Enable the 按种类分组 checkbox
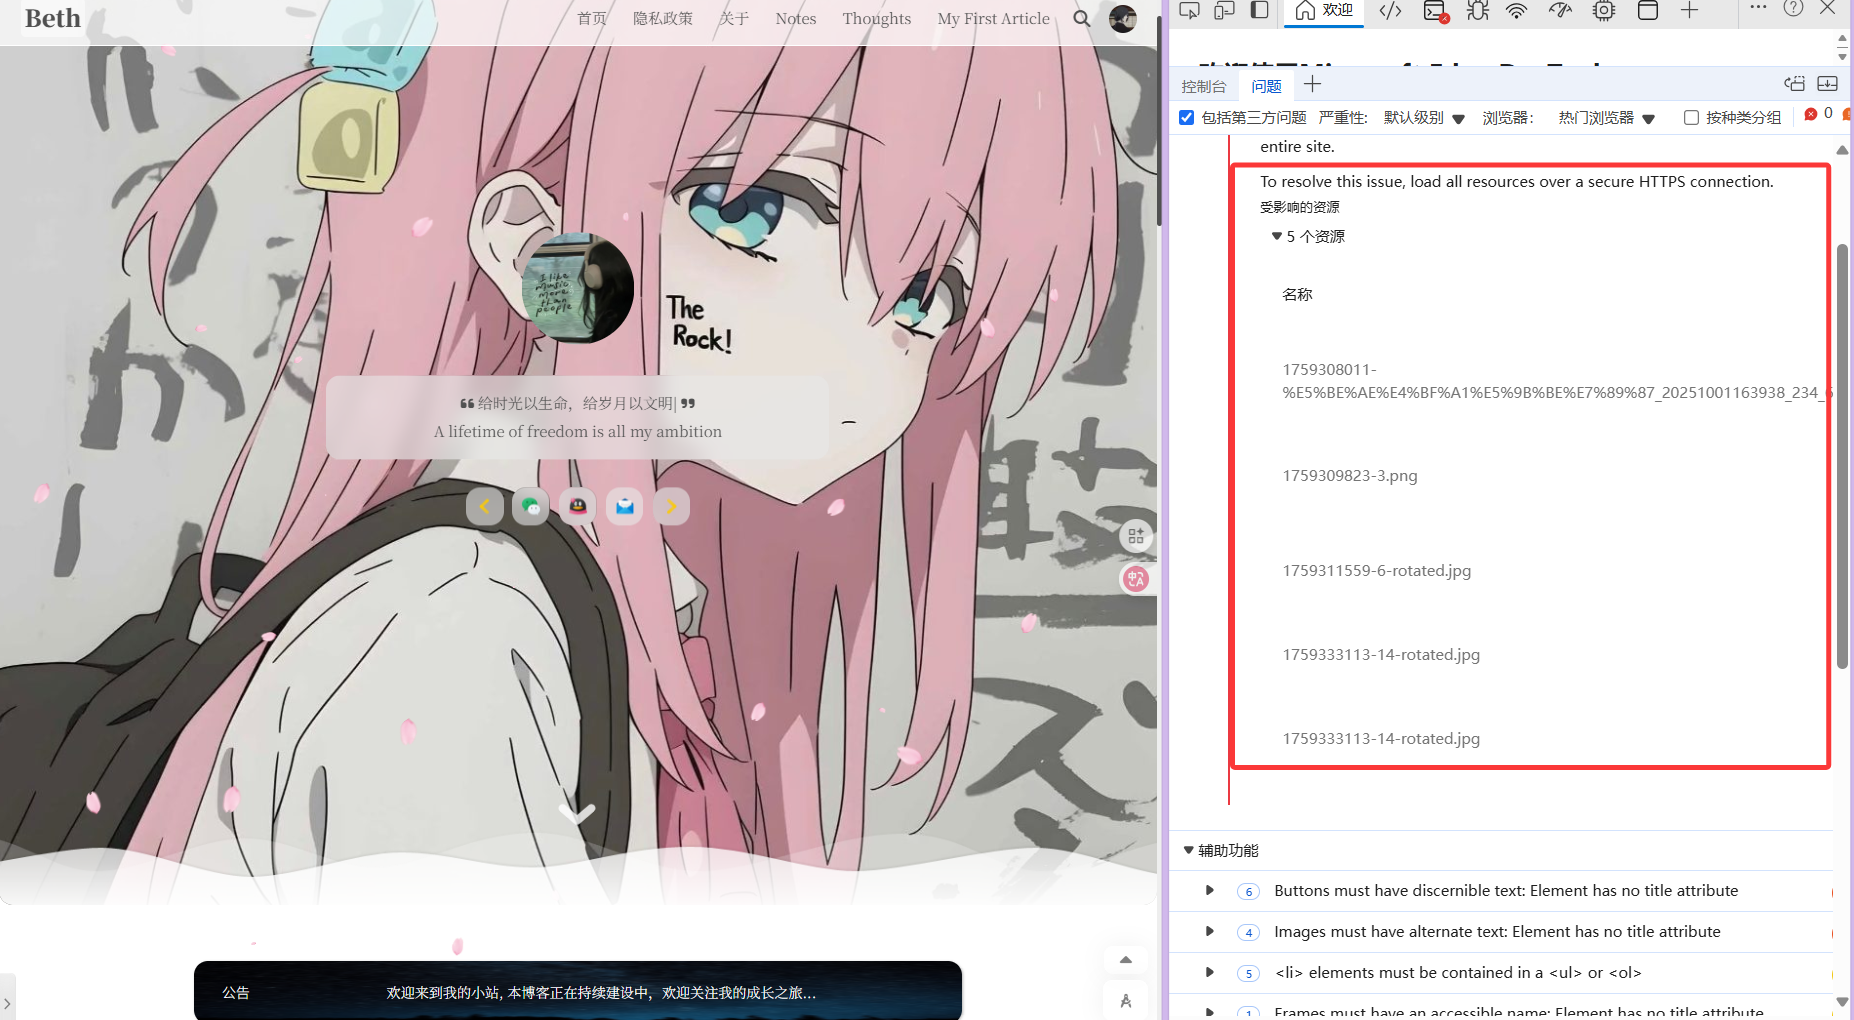The image size is (1854, 1020). click(x=1691, y=118)
